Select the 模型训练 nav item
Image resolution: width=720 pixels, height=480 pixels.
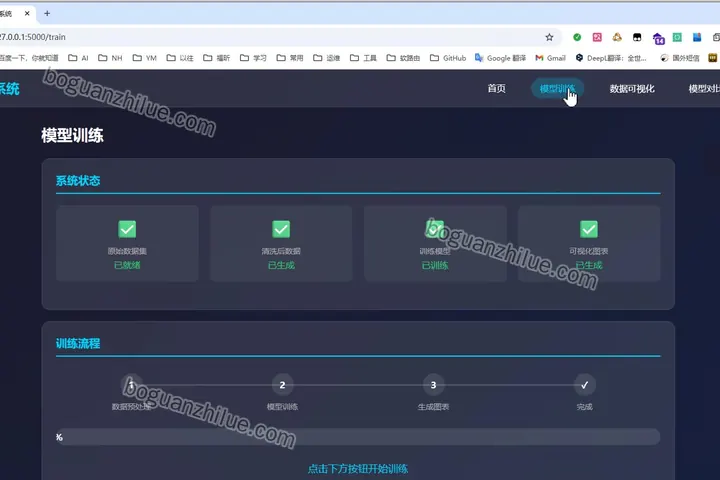point(557,89)
